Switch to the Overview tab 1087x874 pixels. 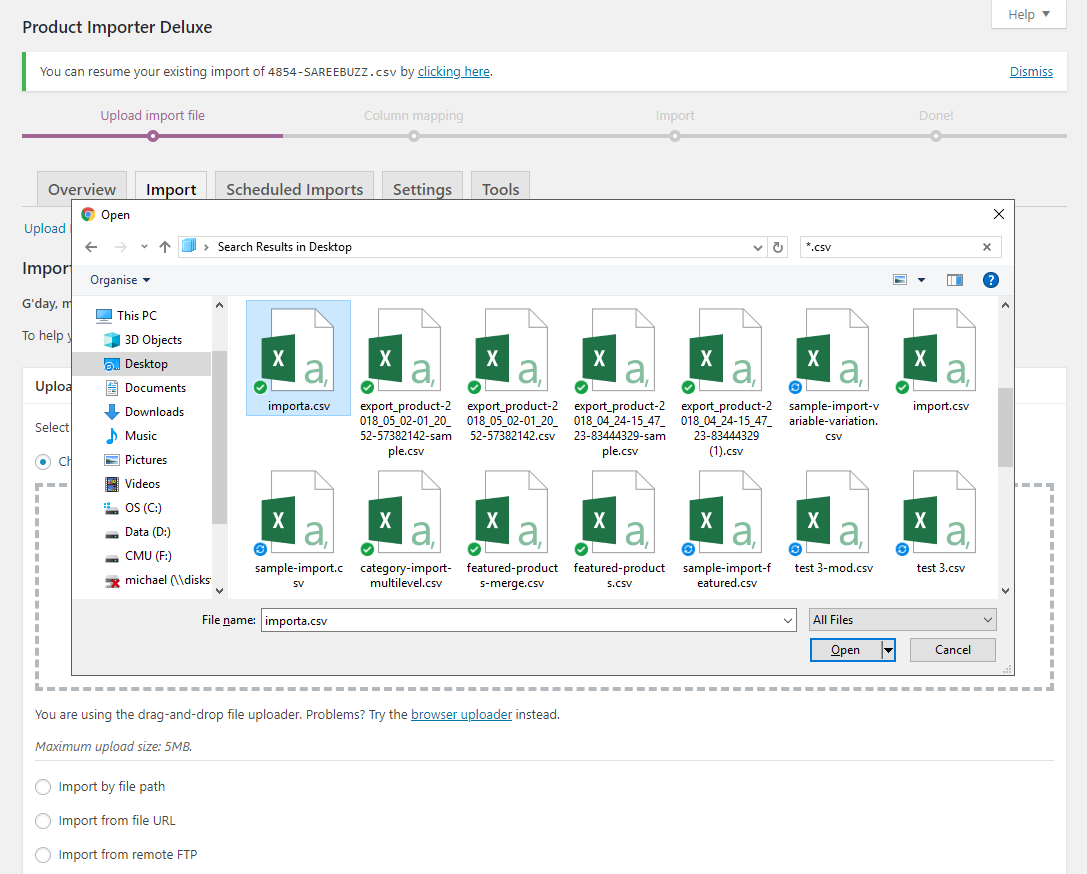click(x=82, y=189)
